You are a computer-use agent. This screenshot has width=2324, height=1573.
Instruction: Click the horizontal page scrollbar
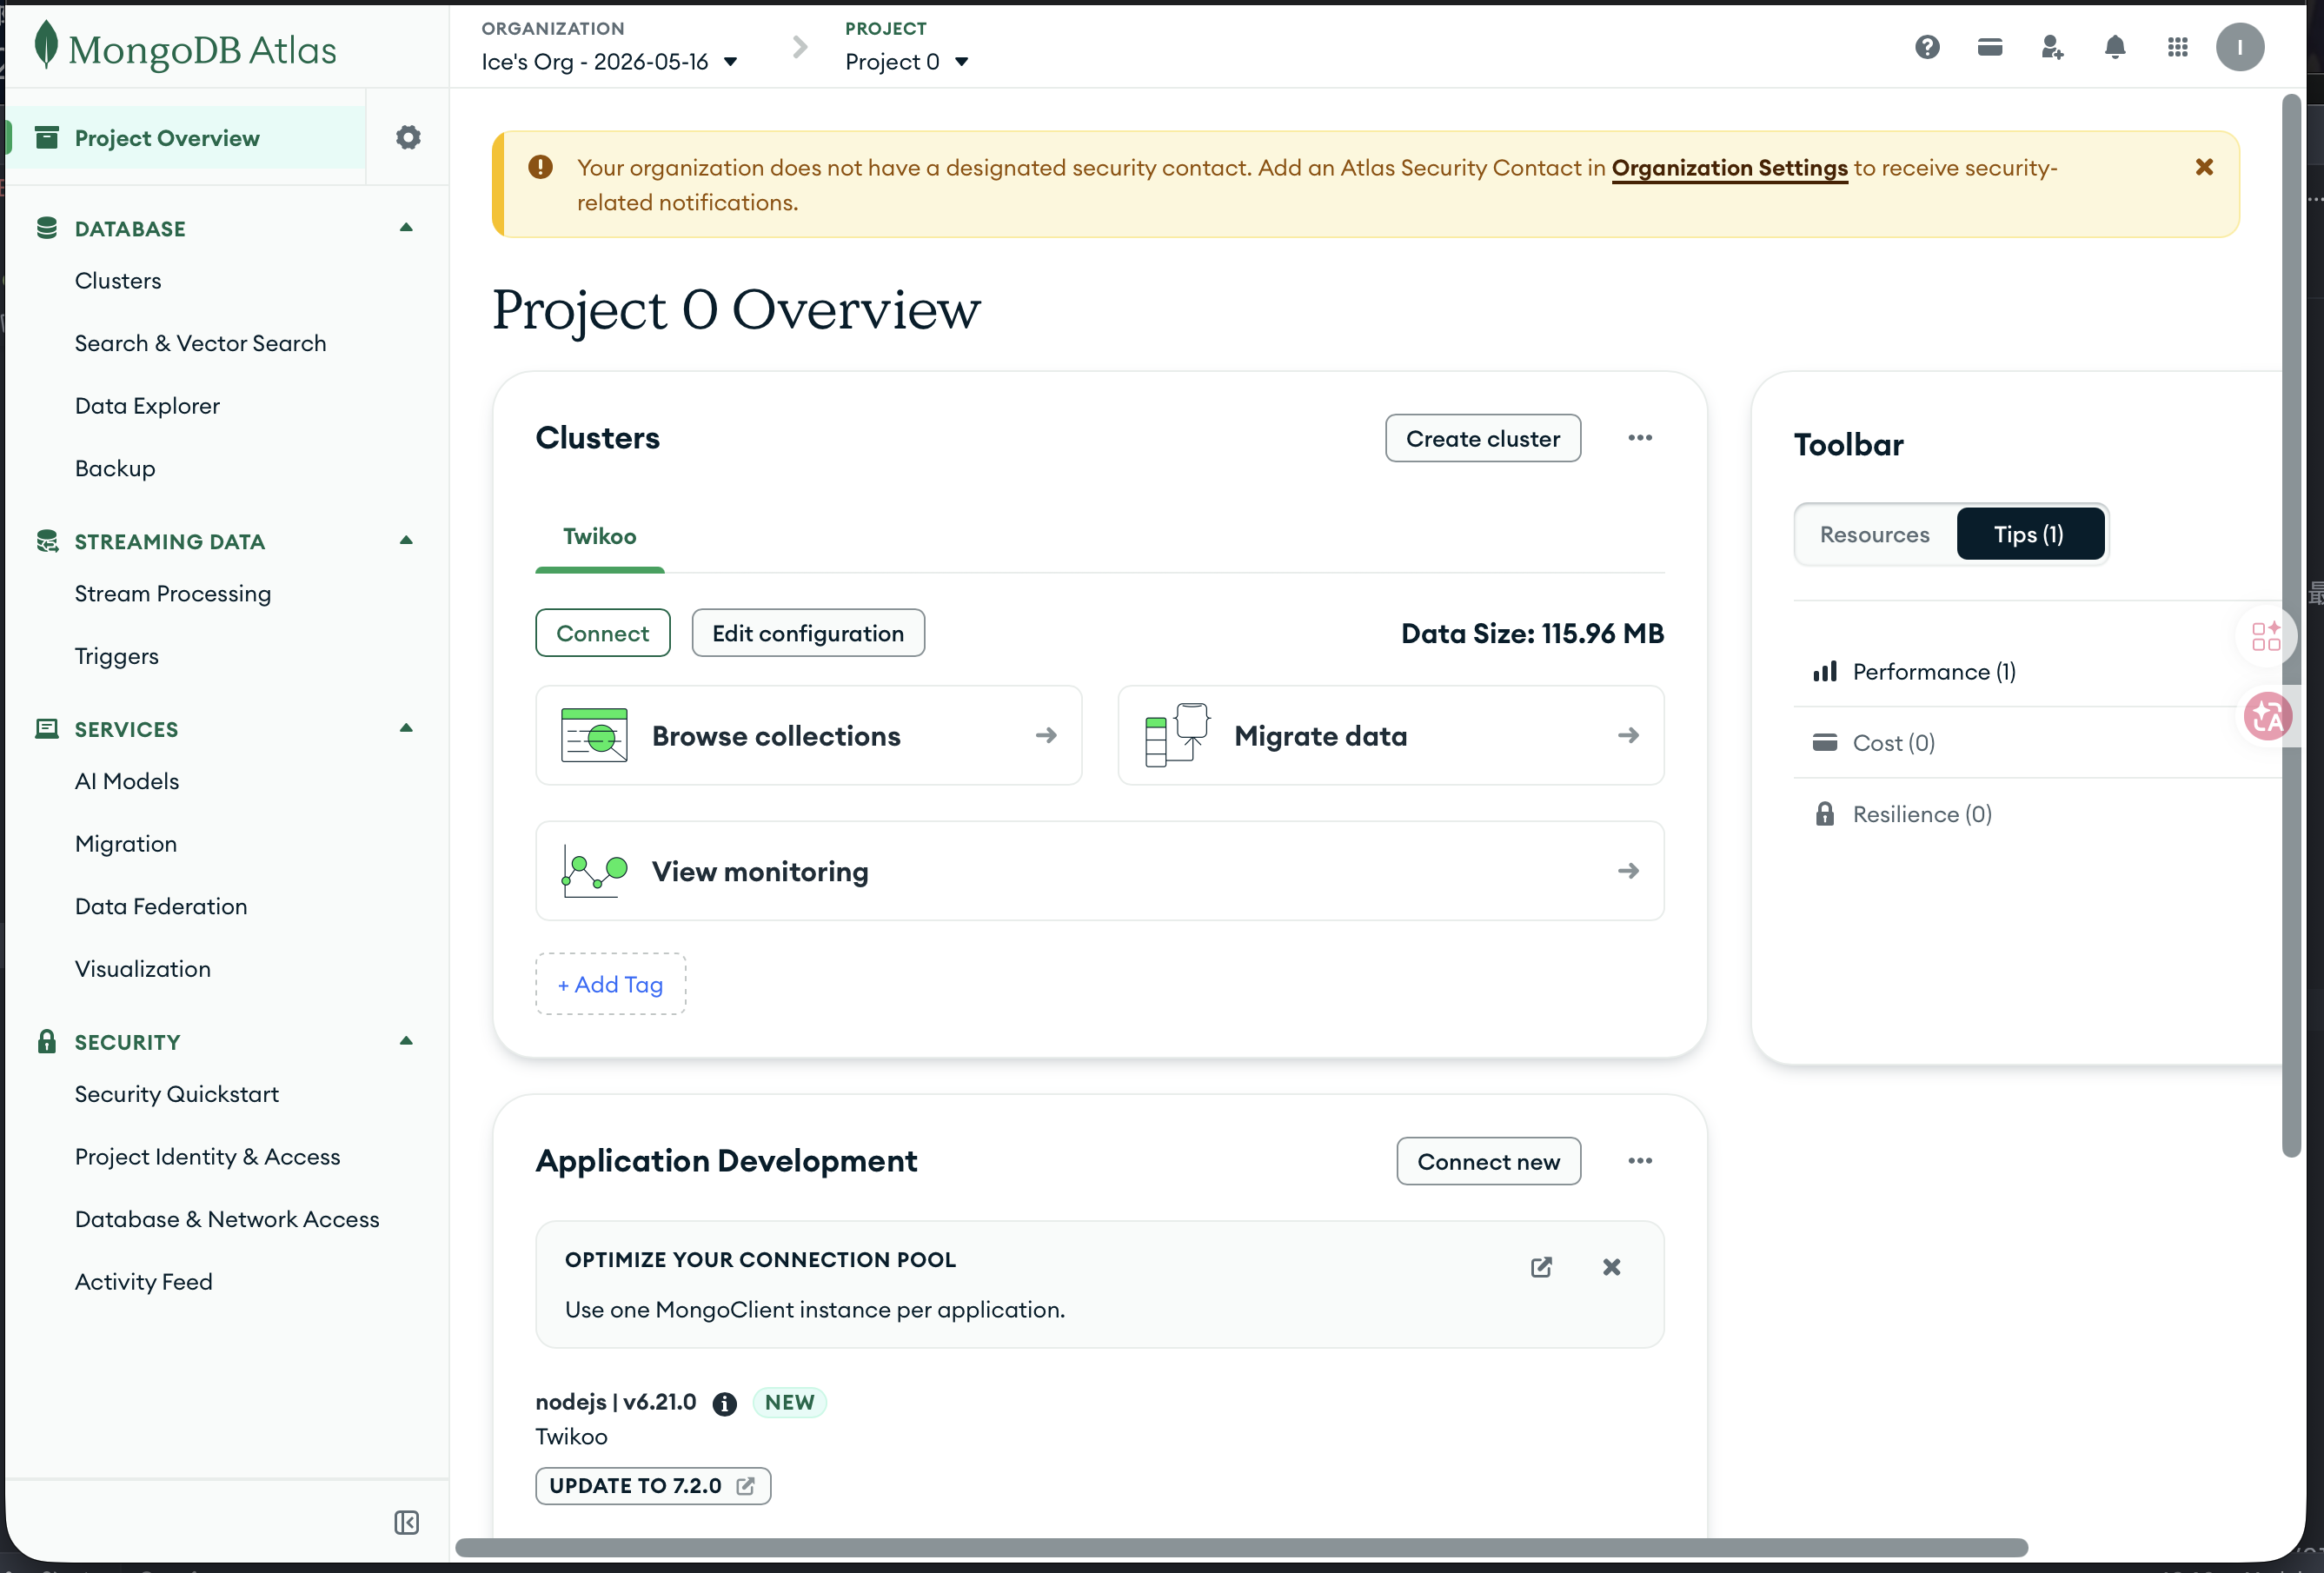point(1242,1548)
